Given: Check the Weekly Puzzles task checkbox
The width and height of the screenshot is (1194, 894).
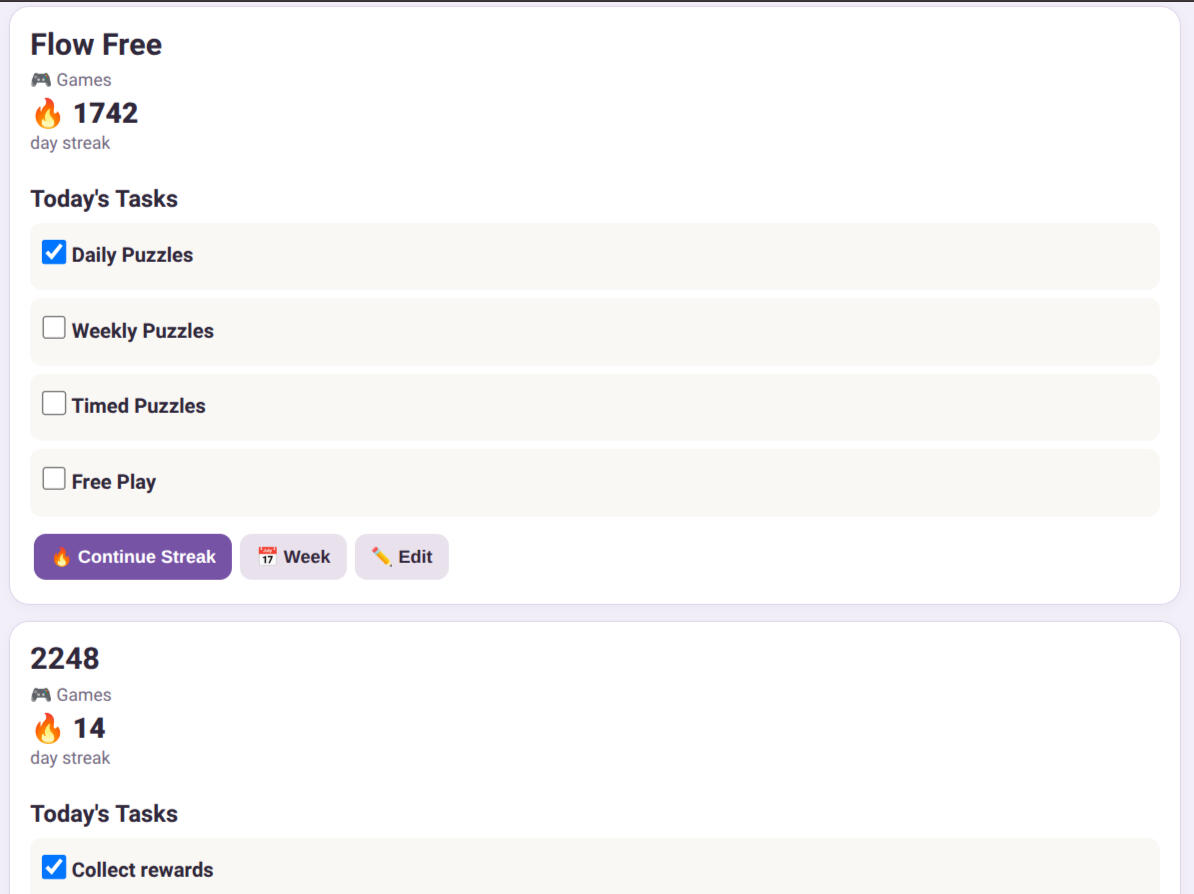Looking at the screenshot, I should 53,327.
